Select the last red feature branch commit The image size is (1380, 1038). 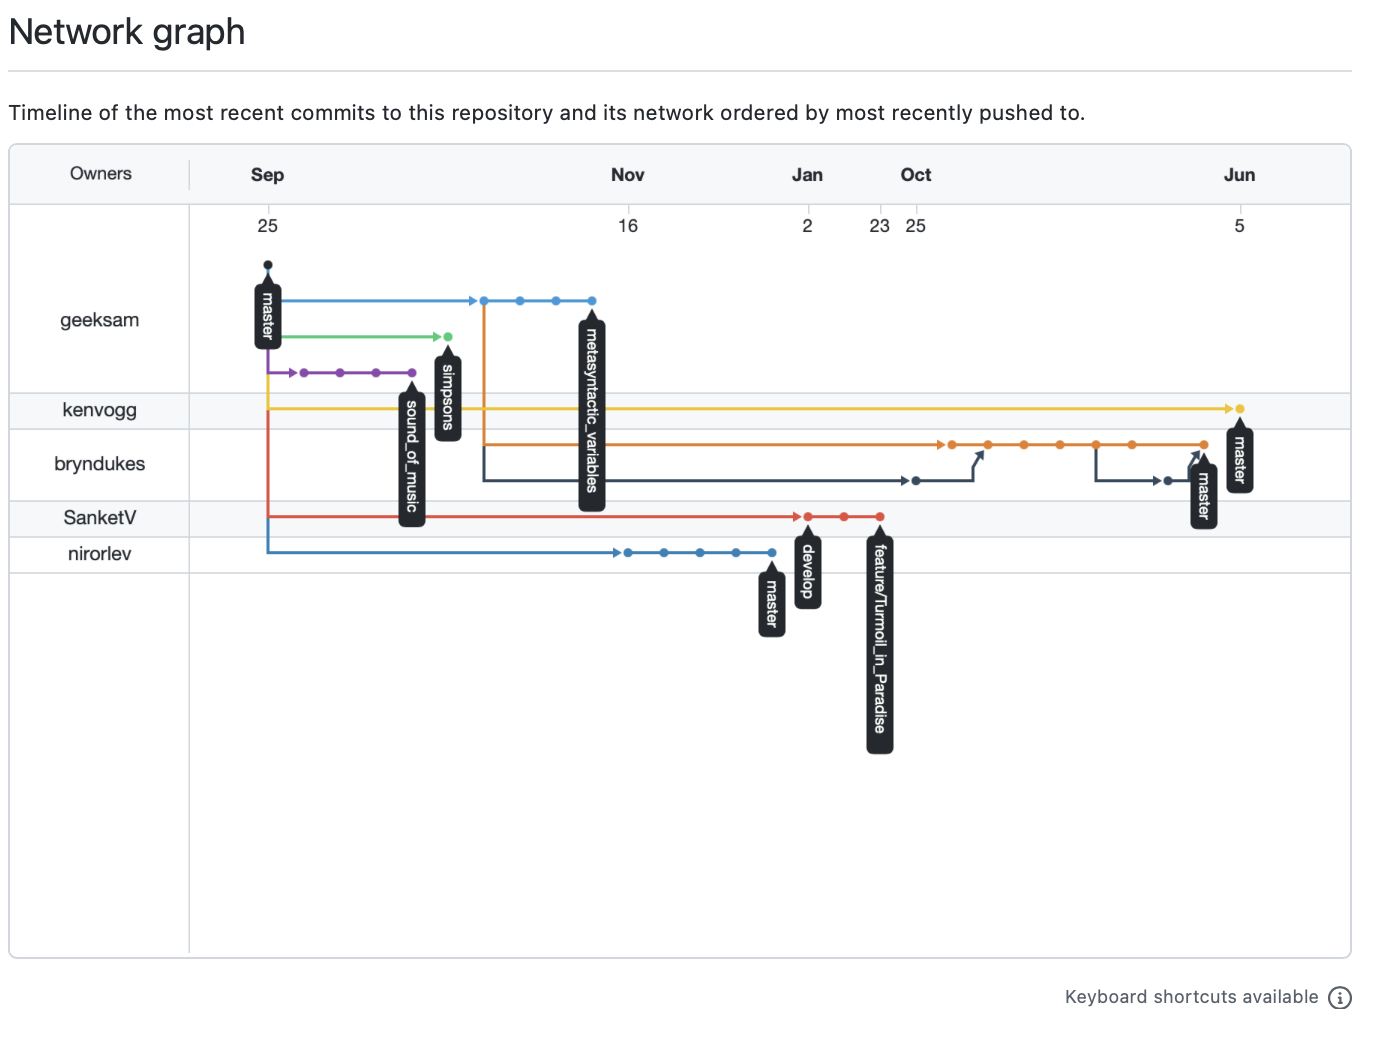(x=880, y=517)
